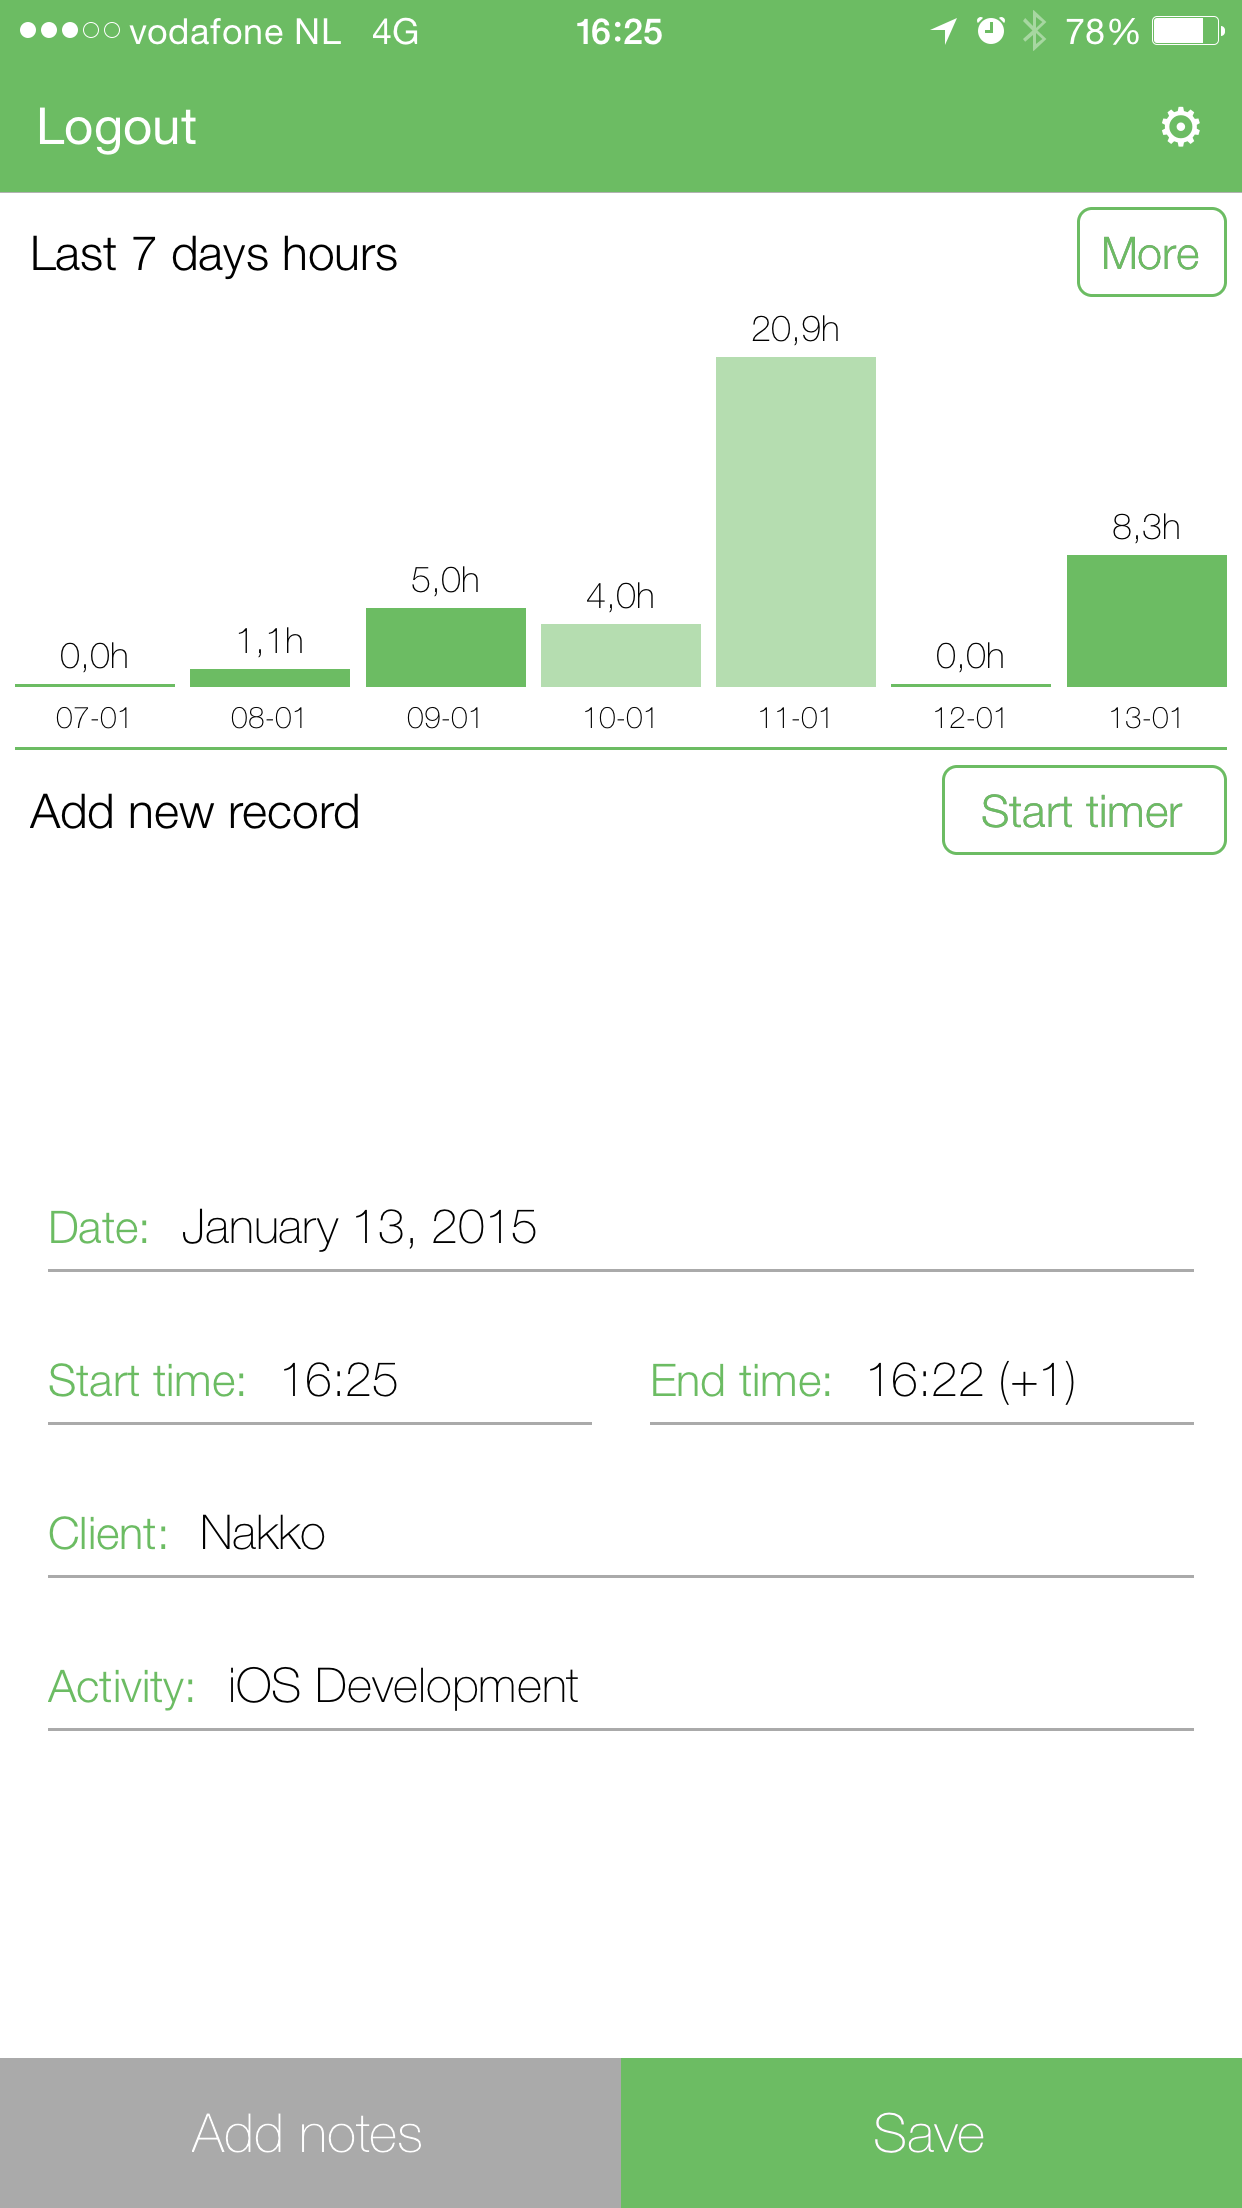Tap the alarm clock status icon
Viewport: 1242px width, 2208px height.
coord(990,31)
